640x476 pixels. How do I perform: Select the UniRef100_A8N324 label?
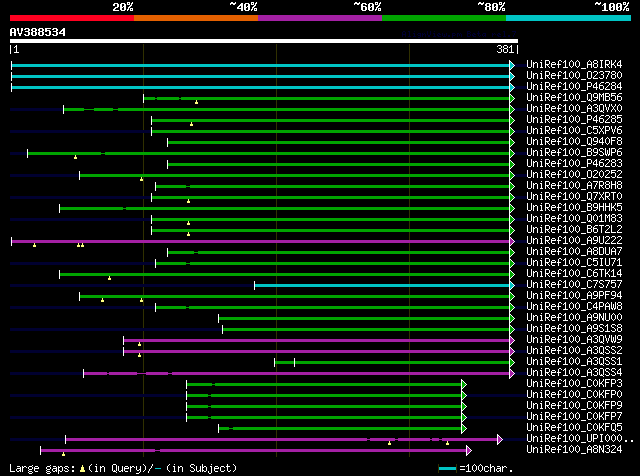pos(574,450)
